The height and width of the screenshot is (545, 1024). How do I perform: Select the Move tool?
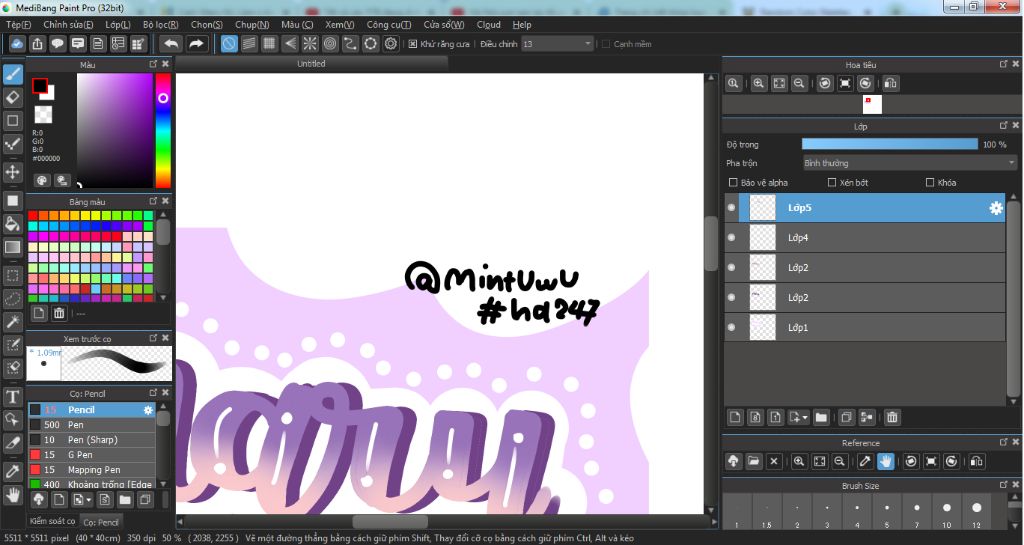(x=12, y=172)
